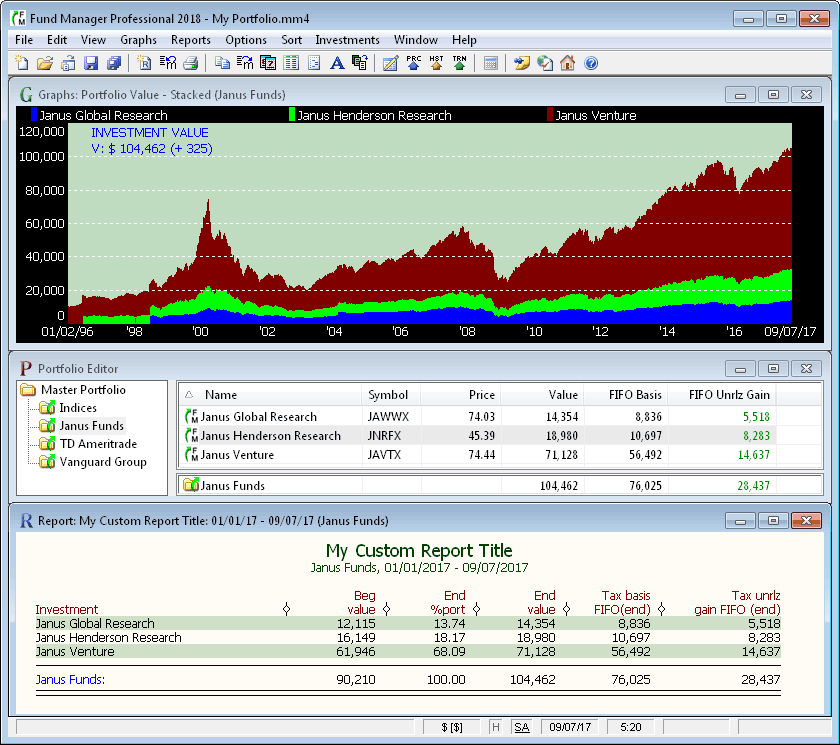Open the Graphs menu
840x745 pixels.
[138, 40]
